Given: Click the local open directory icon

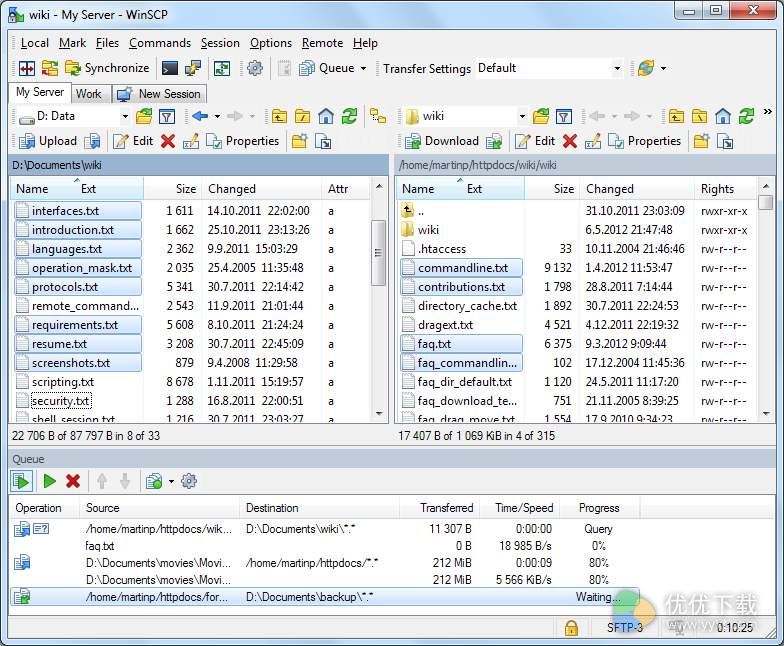Looking at the screenshot, I should 144,116.
